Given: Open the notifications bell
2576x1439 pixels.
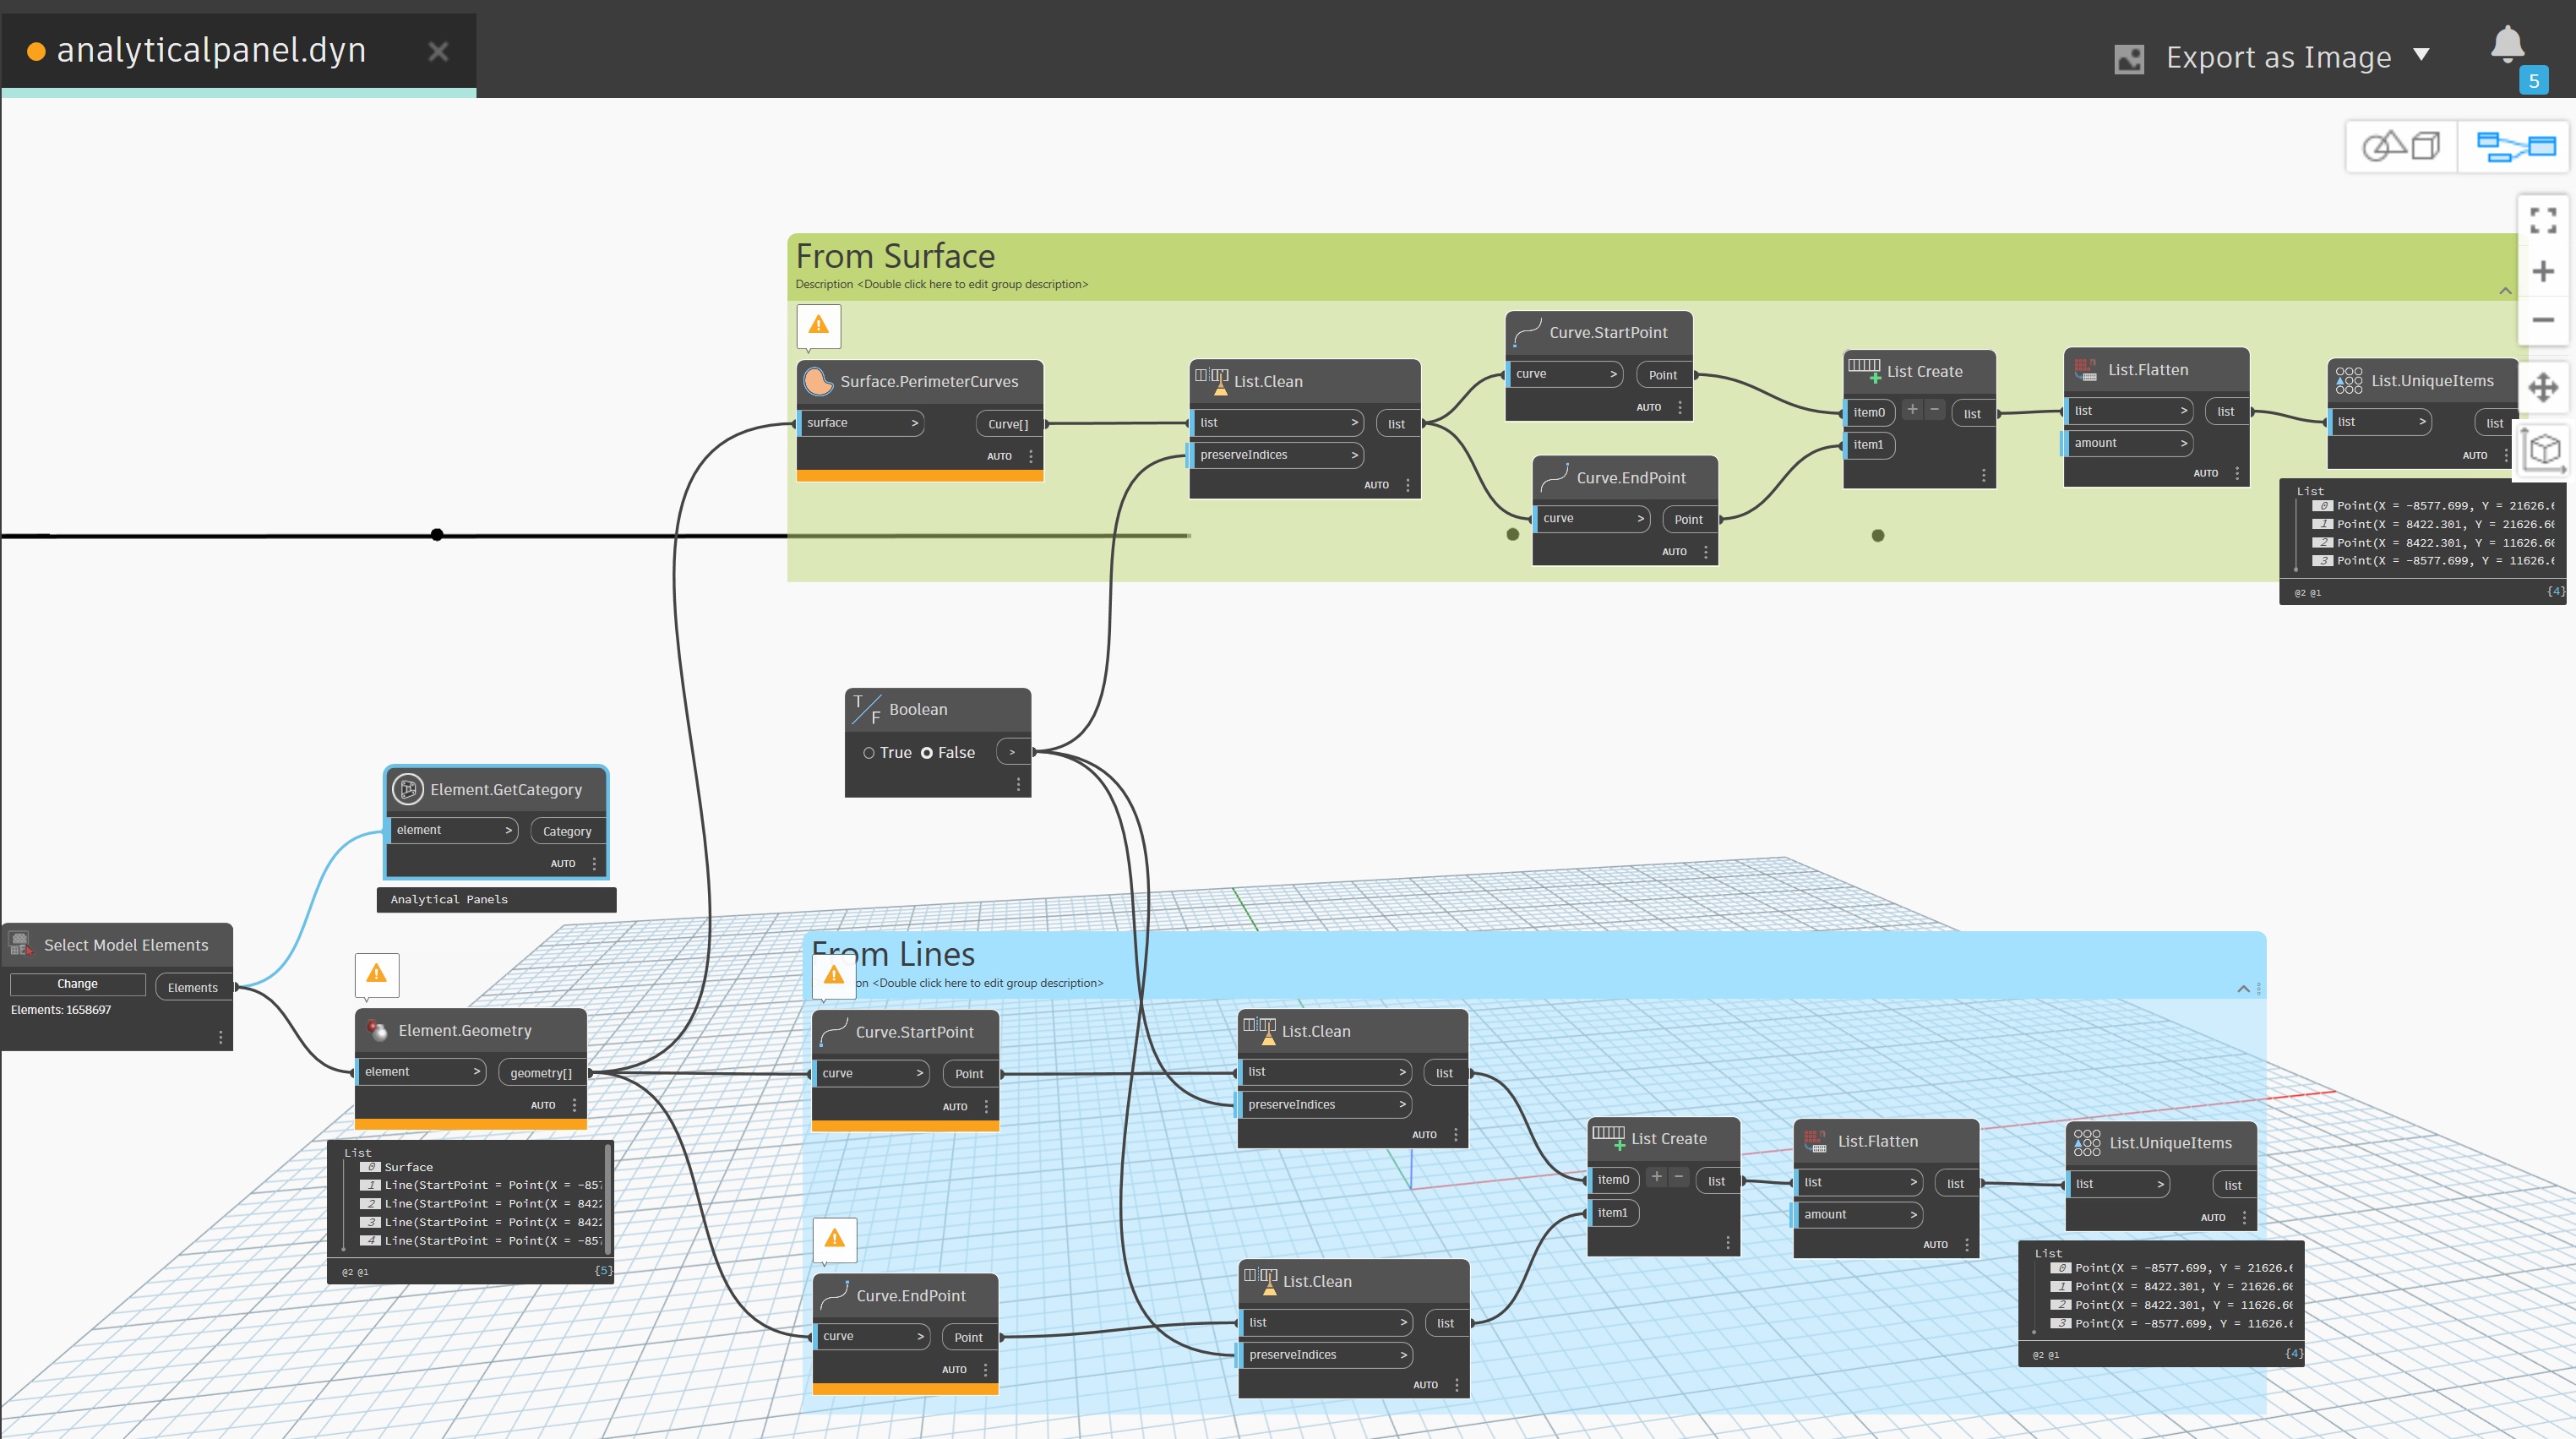Looking at the screenshot, I should coord(2506,45).
